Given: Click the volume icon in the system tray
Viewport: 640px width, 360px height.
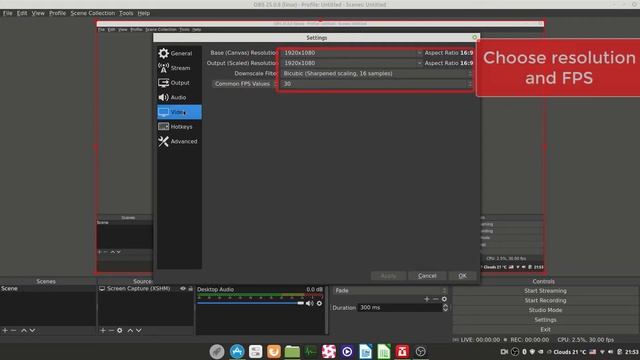Looking at the screenshot, I should [611, 352].
